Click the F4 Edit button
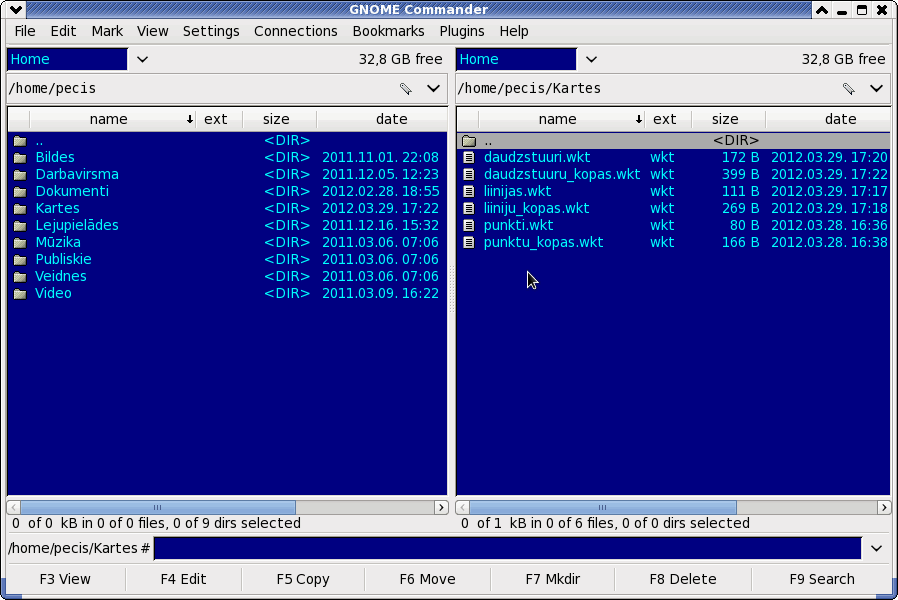 (183, 579)
